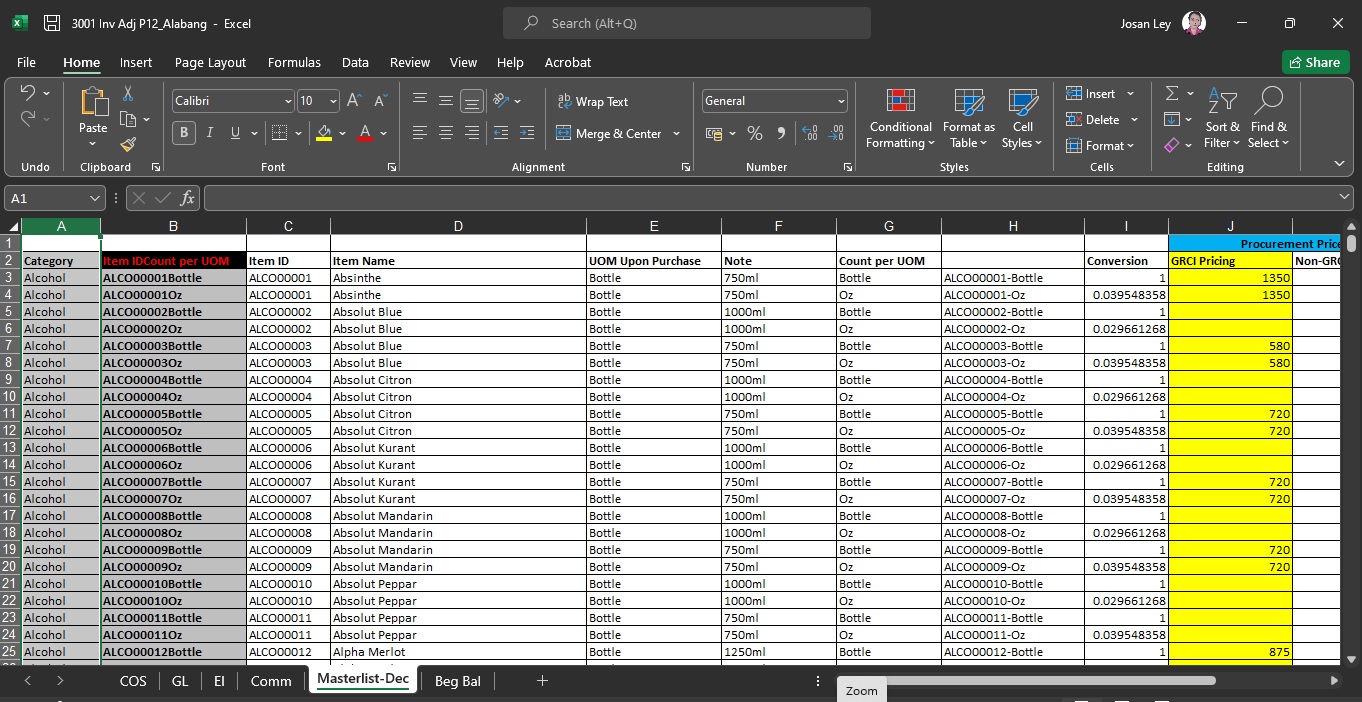Toggle Italic formatting
This screenshot has width=1362, height=702.
[x=210, y=133]
